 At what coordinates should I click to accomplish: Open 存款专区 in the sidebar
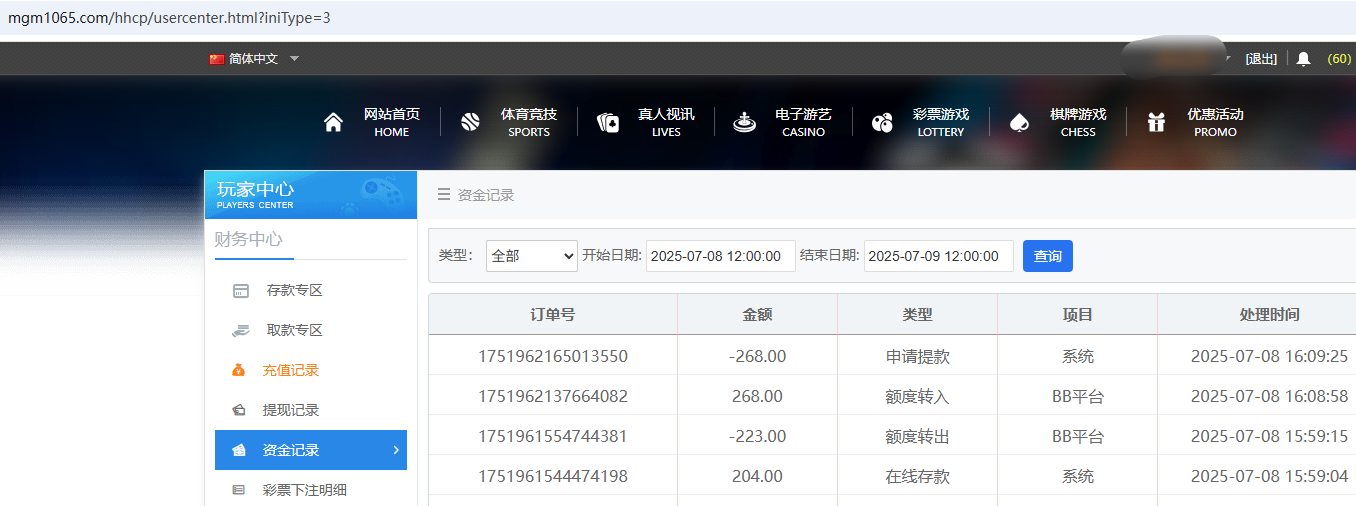(293, 291)
